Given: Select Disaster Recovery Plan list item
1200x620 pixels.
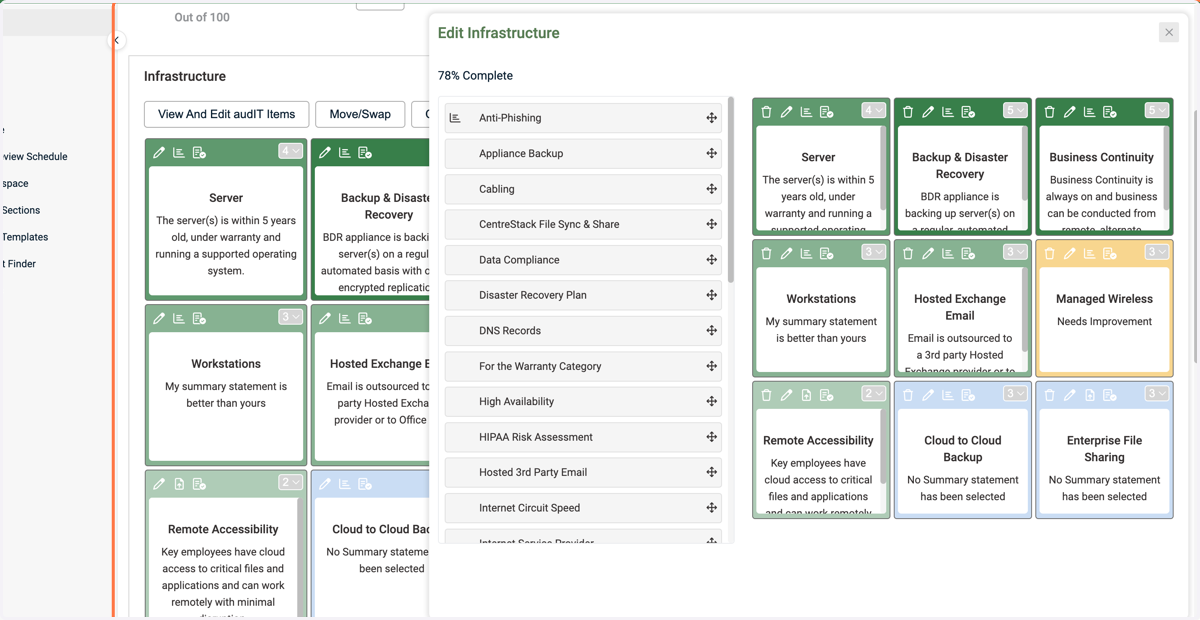Looking at the screenshot, I should (x=583, y=296).
